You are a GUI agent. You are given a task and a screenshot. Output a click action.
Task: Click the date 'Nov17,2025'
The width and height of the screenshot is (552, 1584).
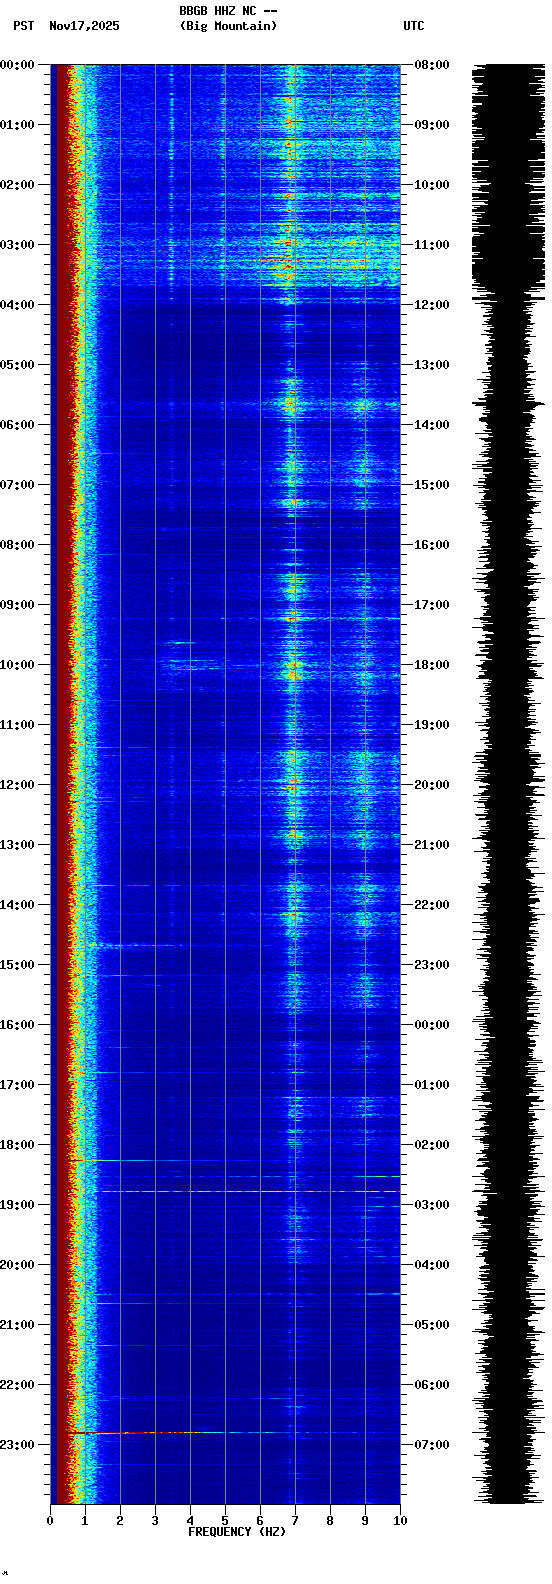click(x=84, y=26)
